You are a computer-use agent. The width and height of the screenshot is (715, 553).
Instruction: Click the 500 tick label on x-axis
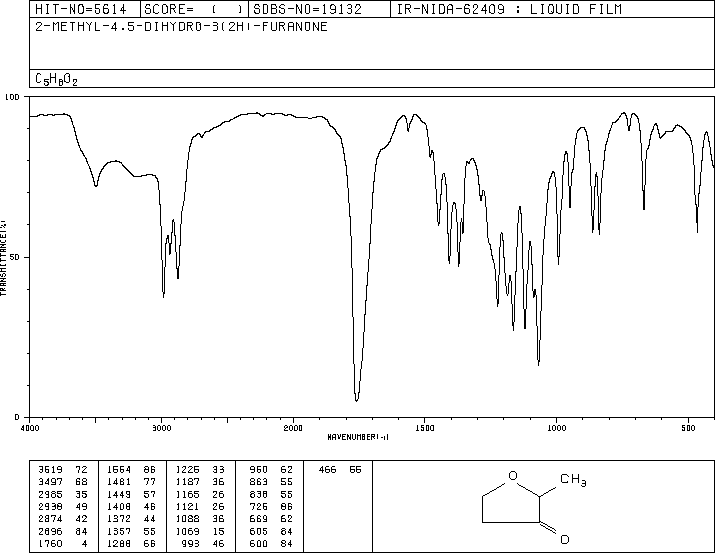pos(688,428)
